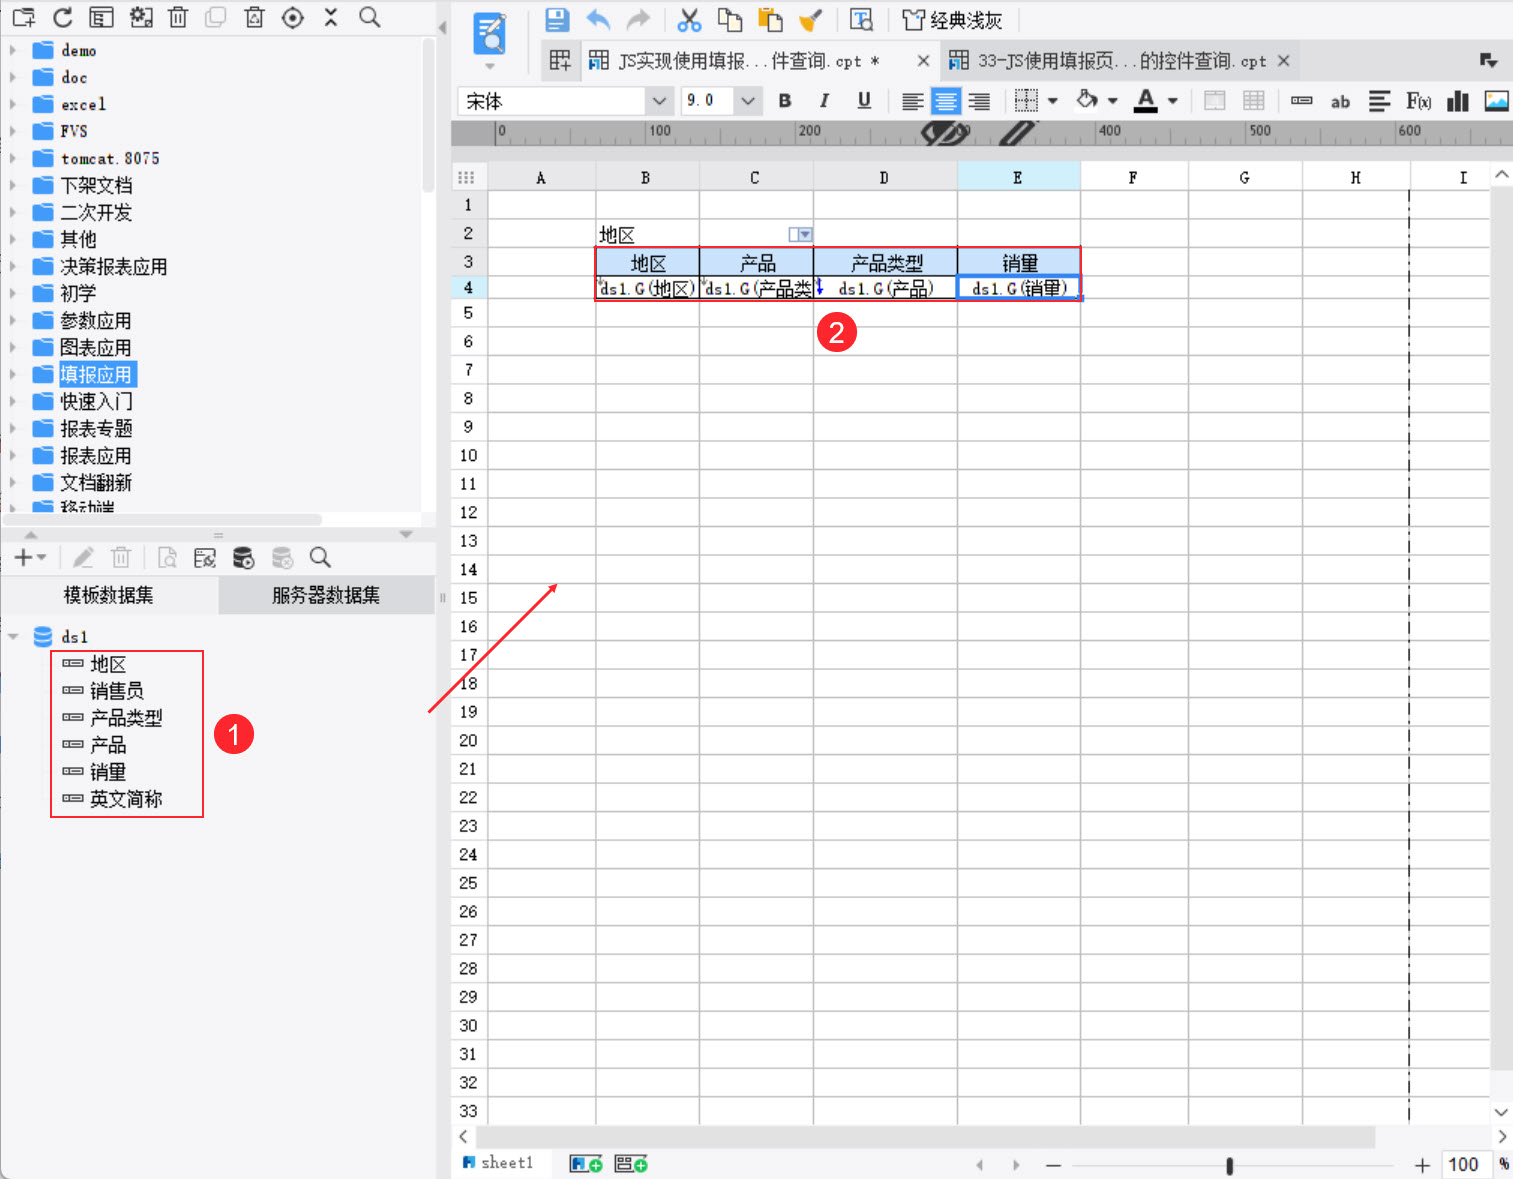This screenshot has width=1513, height=1179.
Task: Open the 经典浅灰 theme button
Action: [952, 20]
